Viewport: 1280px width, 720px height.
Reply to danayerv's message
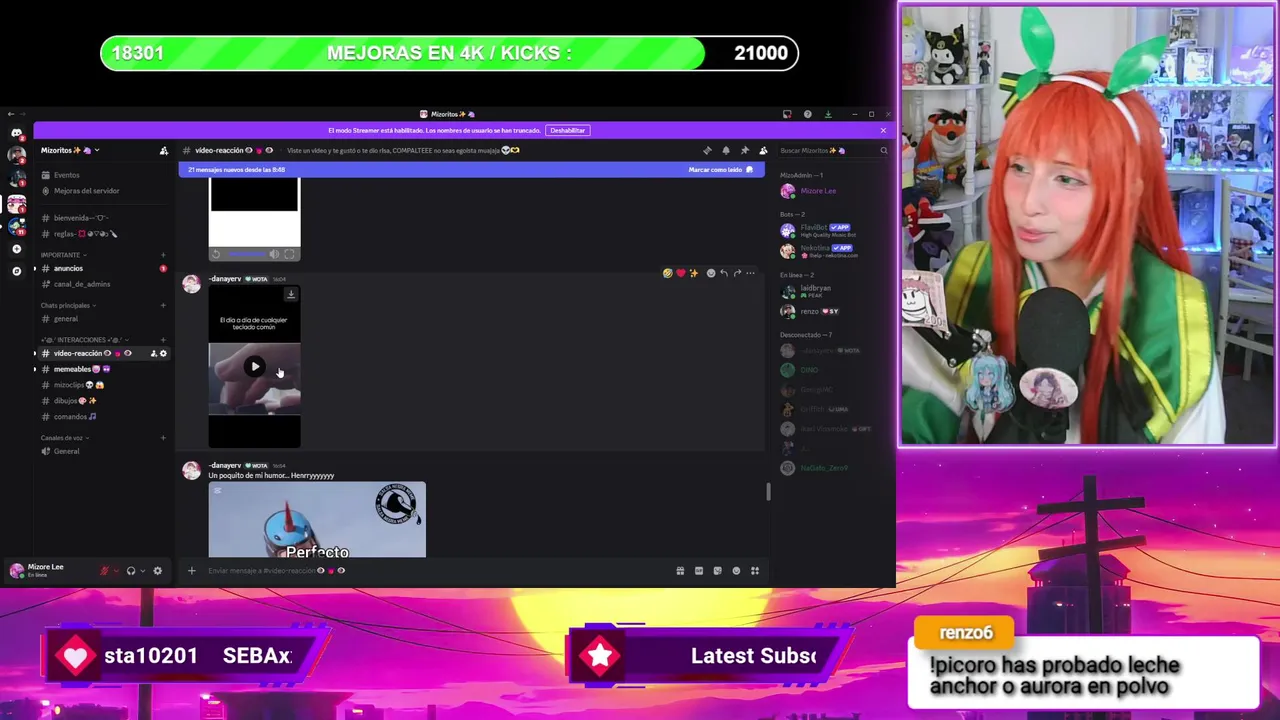(x=724, y=273)
